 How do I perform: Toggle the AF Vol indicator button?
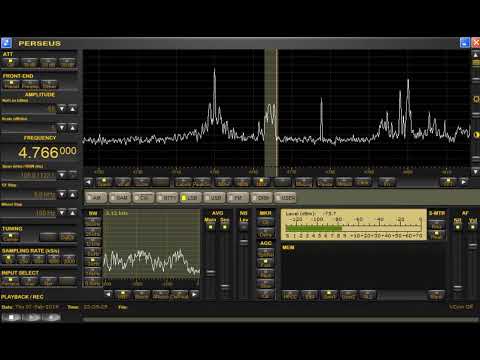[x=472, y=227]
